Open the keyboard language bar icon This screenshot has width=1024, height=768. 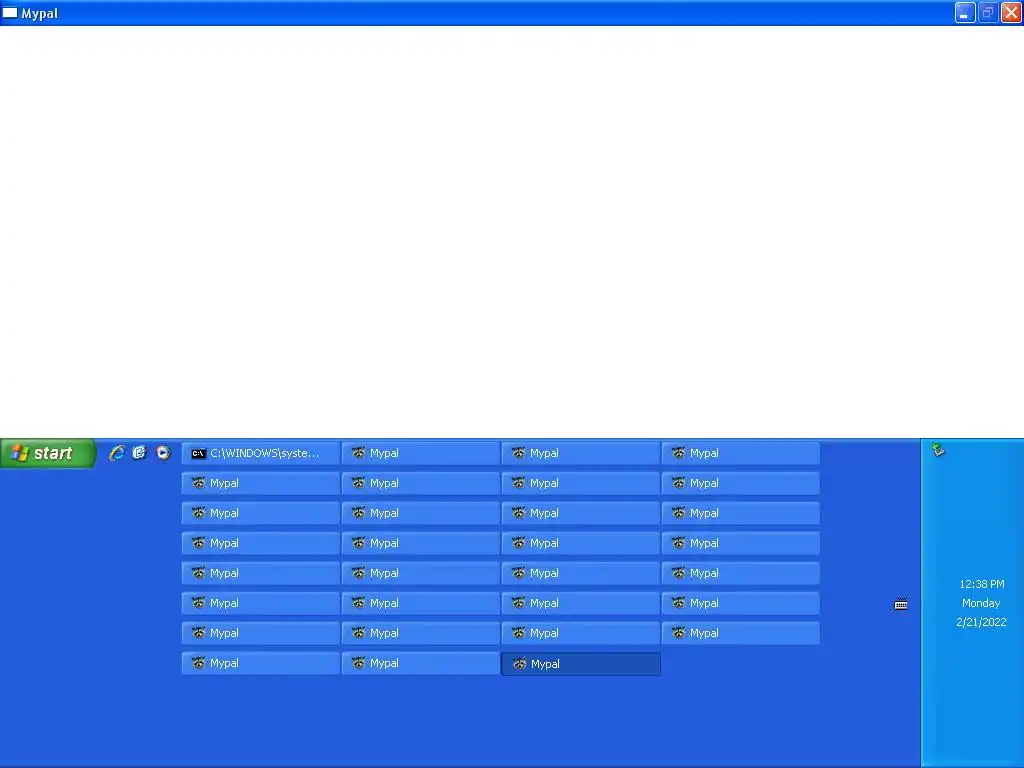[x=901, y=604]
